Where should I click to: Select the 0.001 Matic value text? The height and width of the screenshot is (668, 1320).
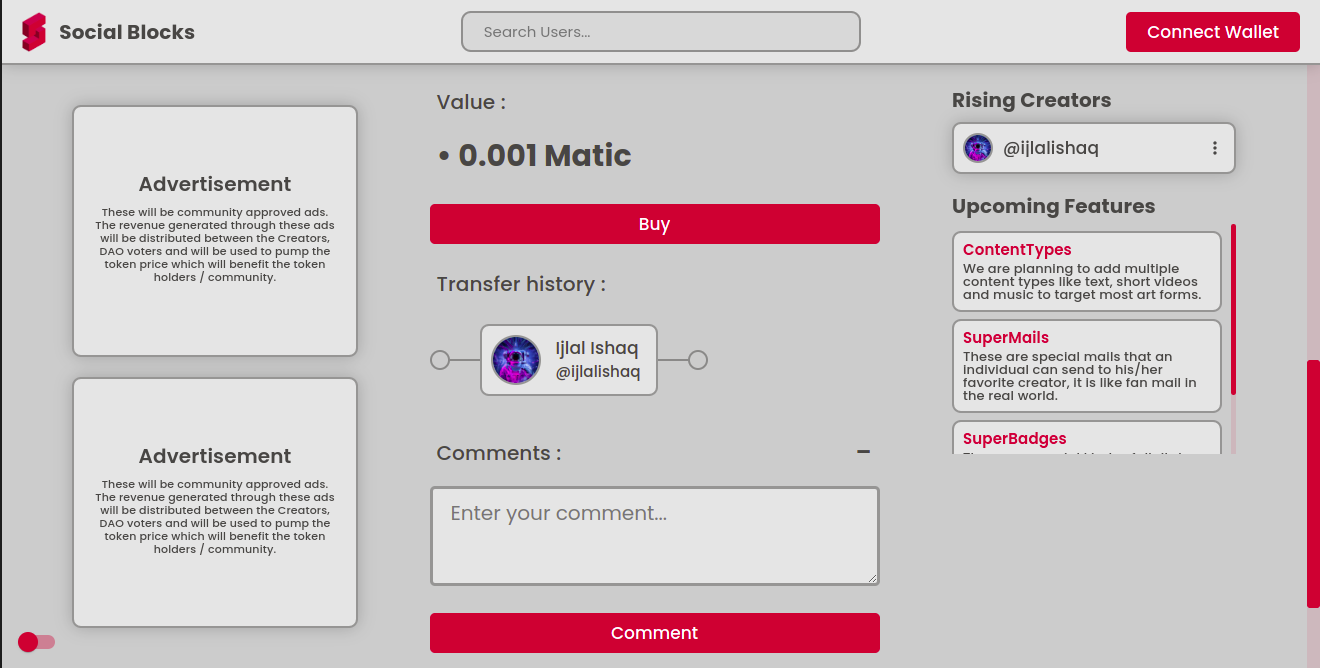pos(544,156)
